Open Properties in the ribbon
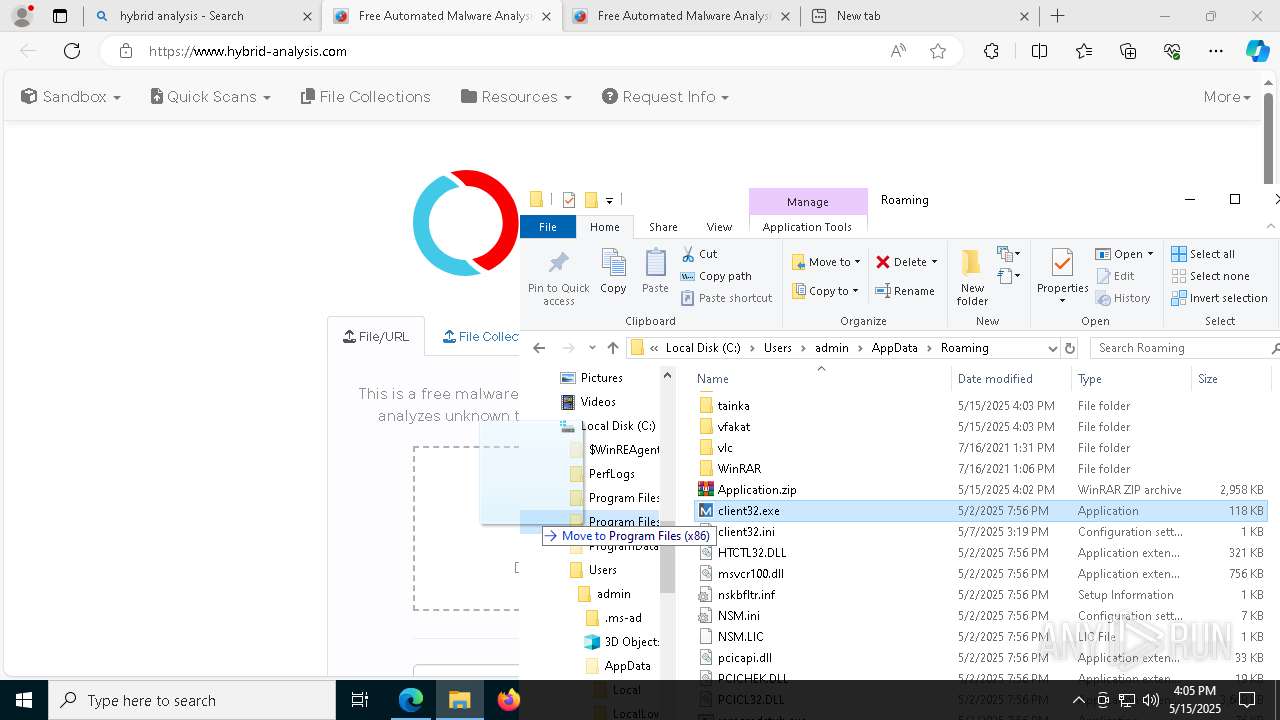Screen dimensions: 1280x720 (x=1062, y=277)
